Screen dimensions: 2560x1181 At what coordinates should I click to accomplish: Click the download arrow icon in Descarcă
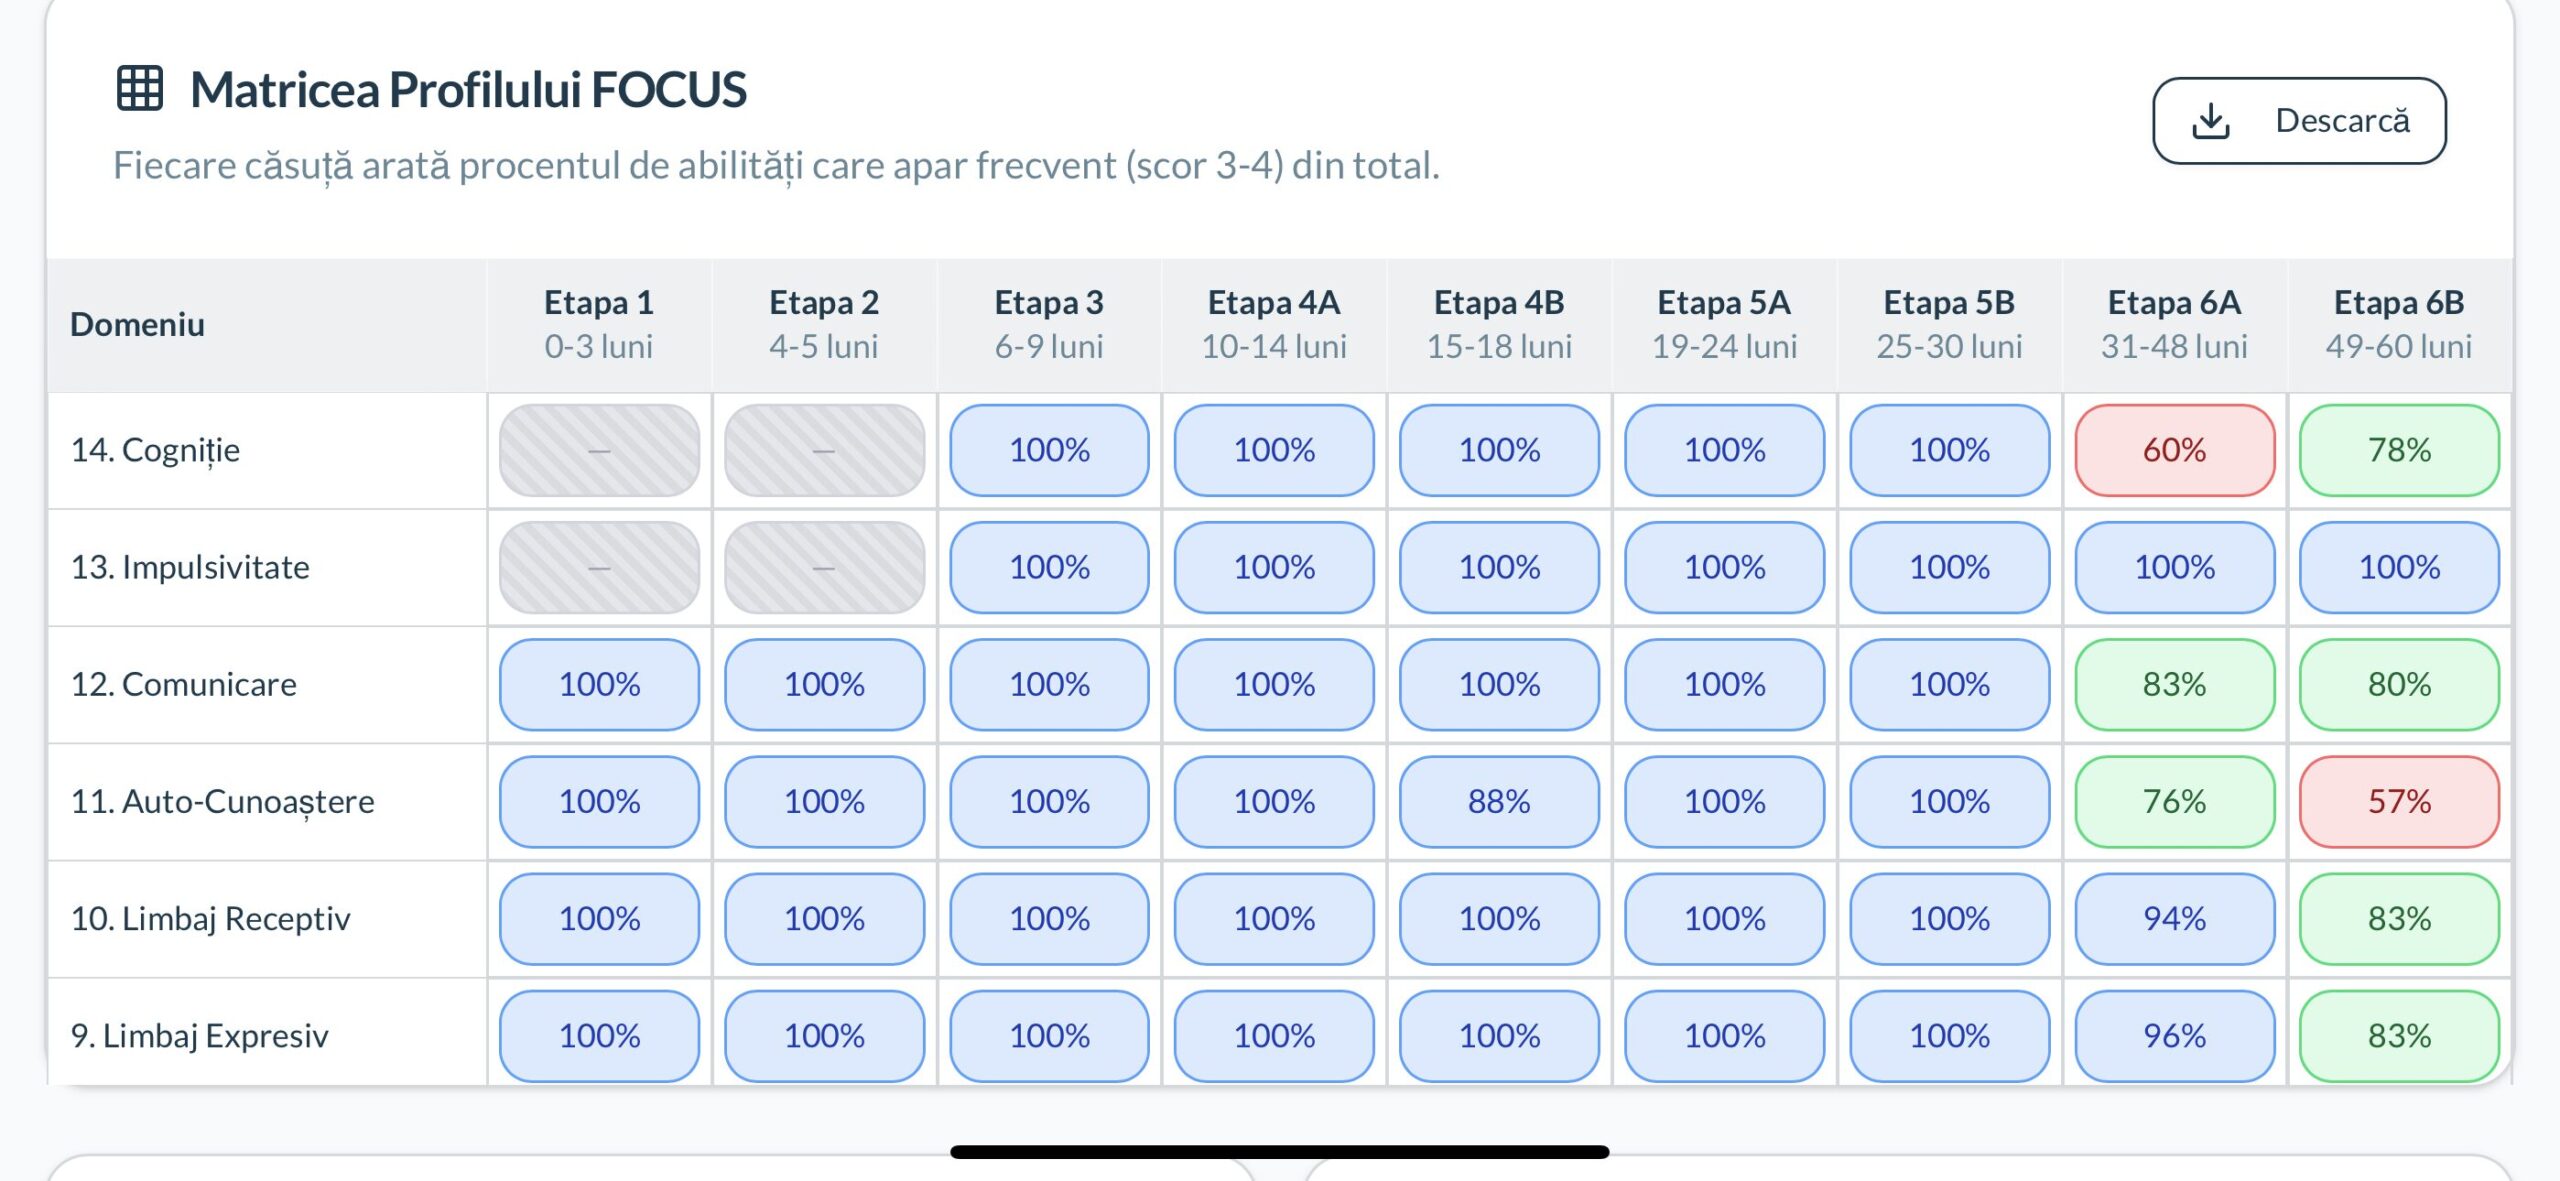click(2211, 121)
